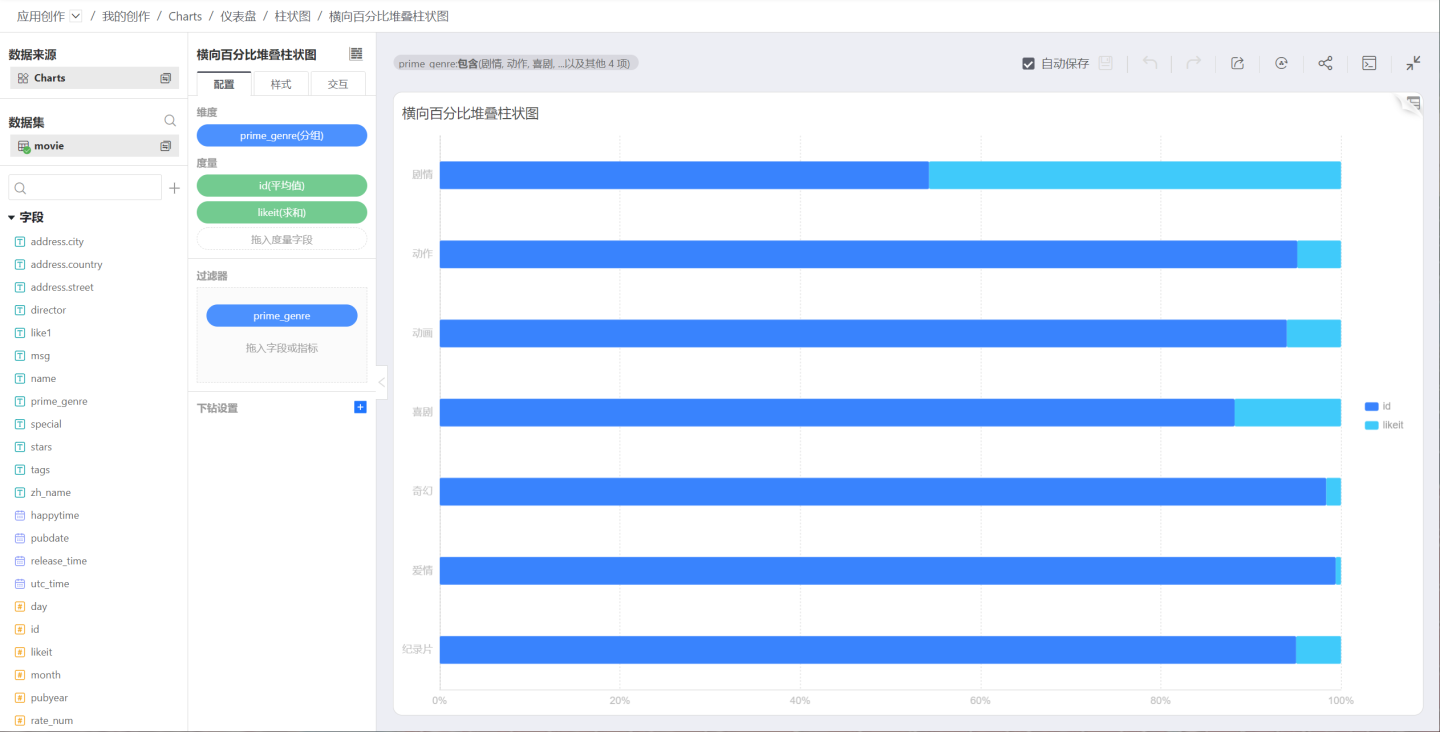Click the search icon next to 数据集

(x=170, y=121)
